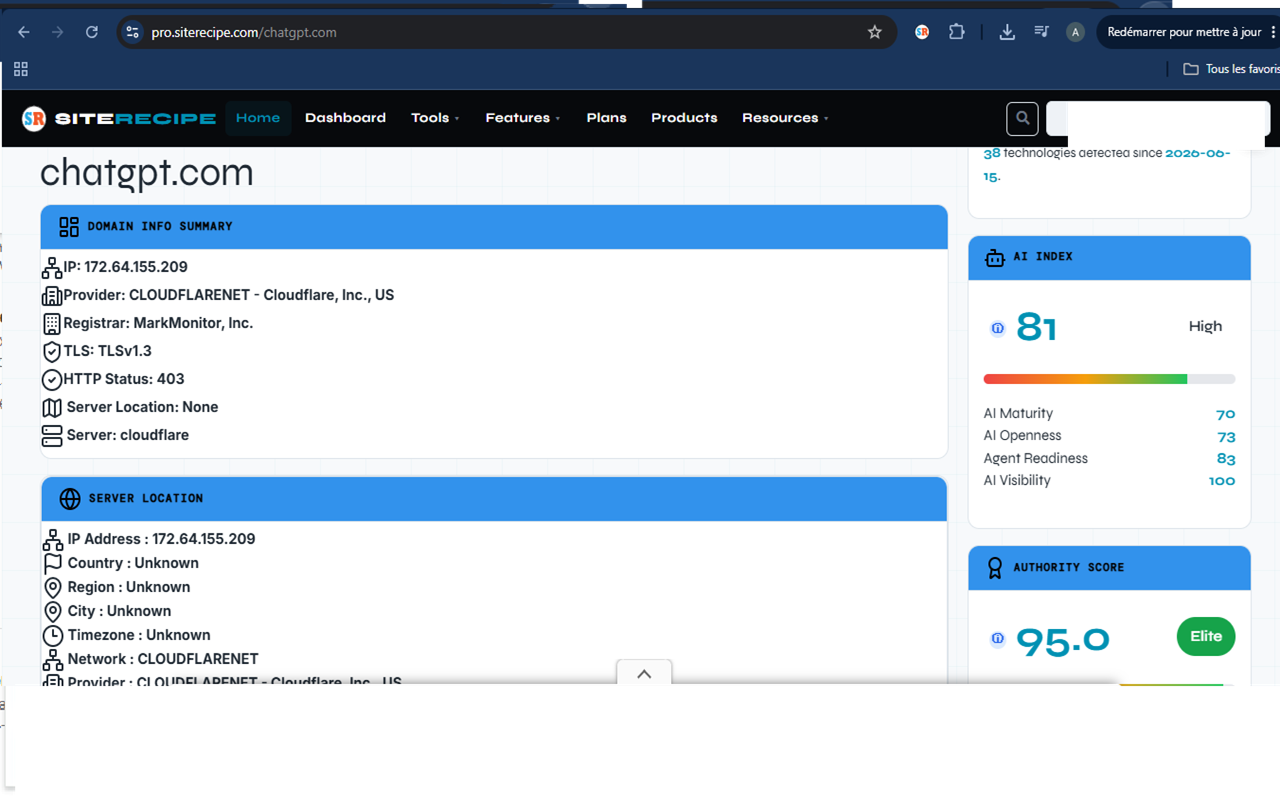Open the Dashboard nav item
Screen dimensions: 1280x800
coord(345,118)
